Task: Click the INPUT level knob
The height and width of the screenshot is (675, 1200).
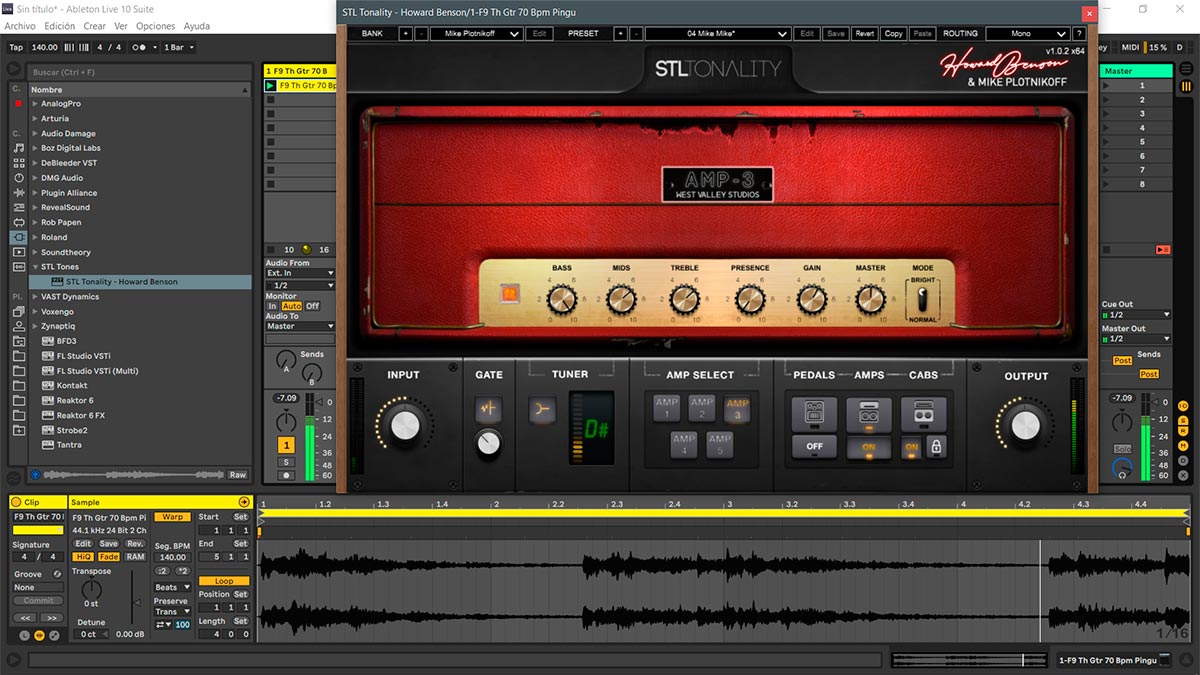Action: [406, 425]
